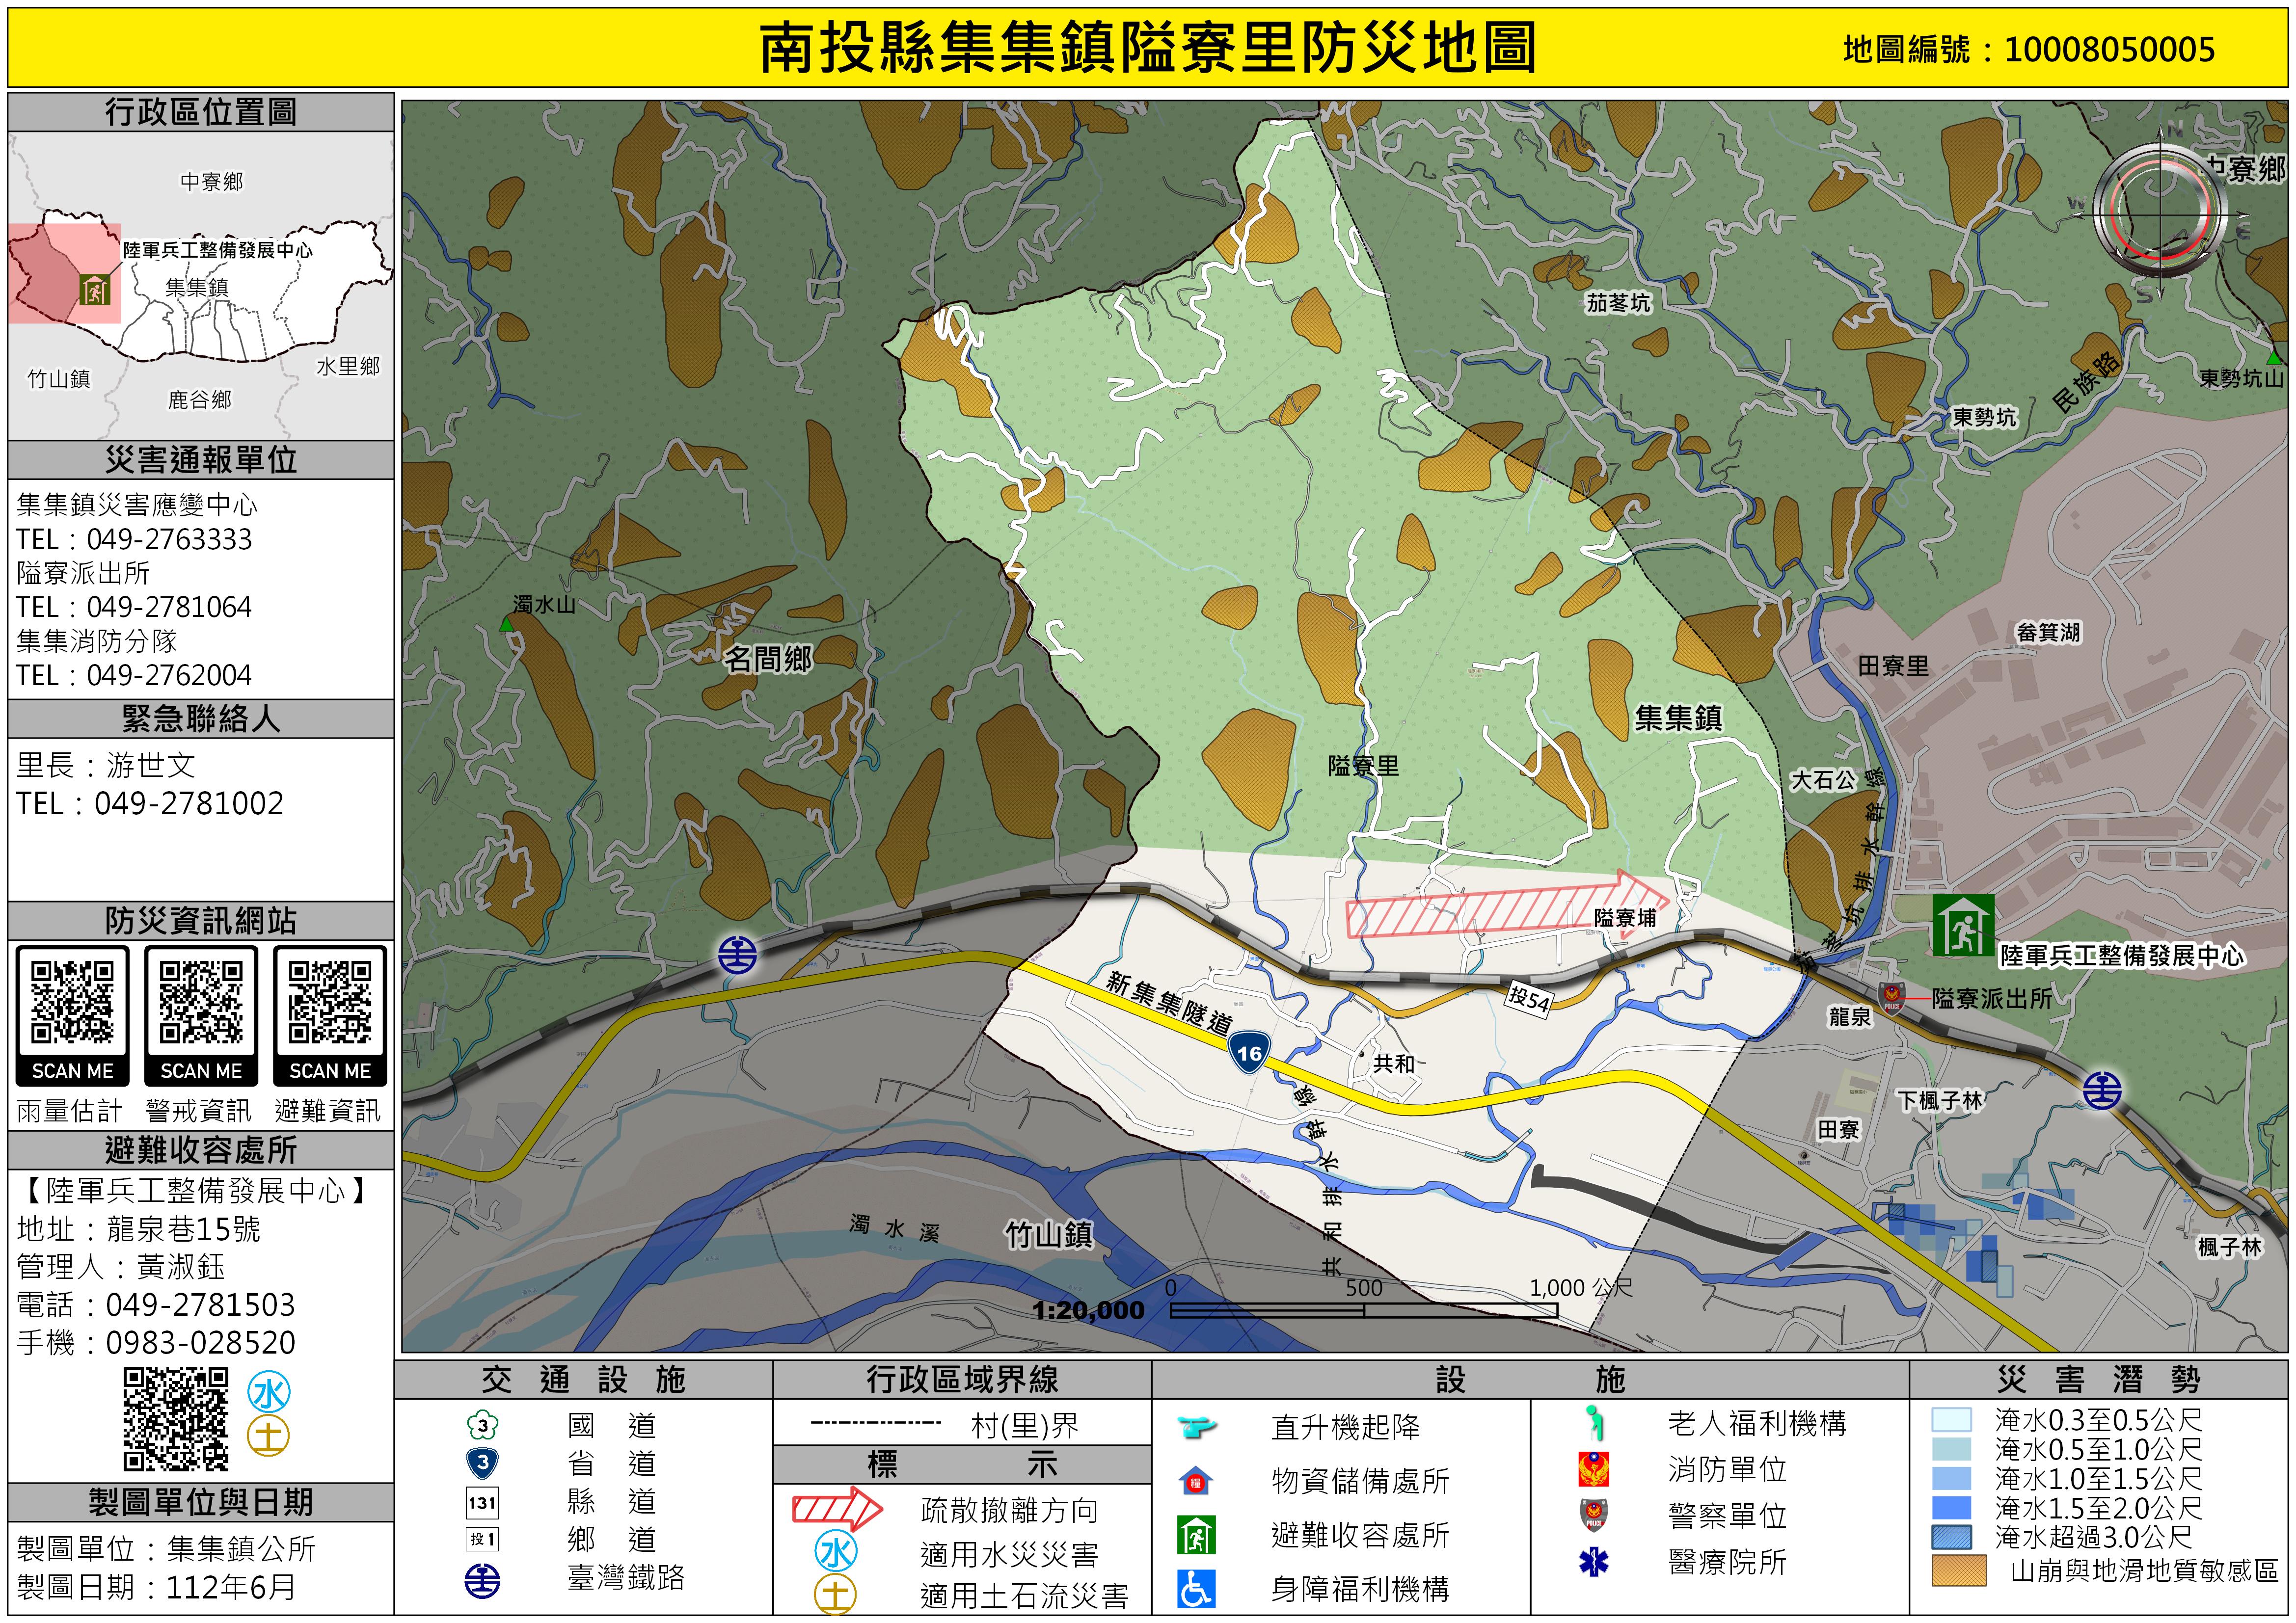The height and width of the screenshot is (1623, 2296).
Task: Click the 雨量估計 QR code
Action: tap(72, 1001)
